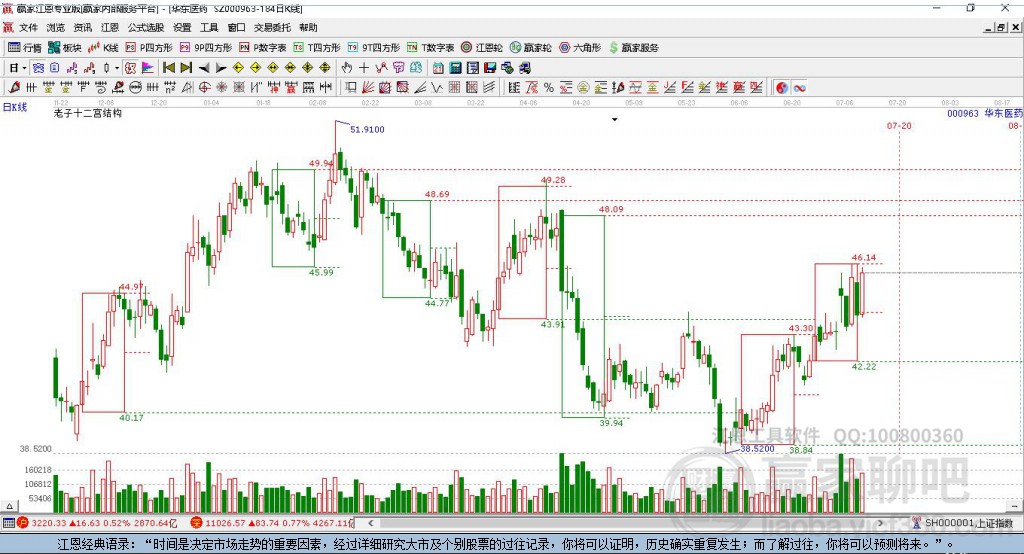Jump to first bar icon

(168, 68)
